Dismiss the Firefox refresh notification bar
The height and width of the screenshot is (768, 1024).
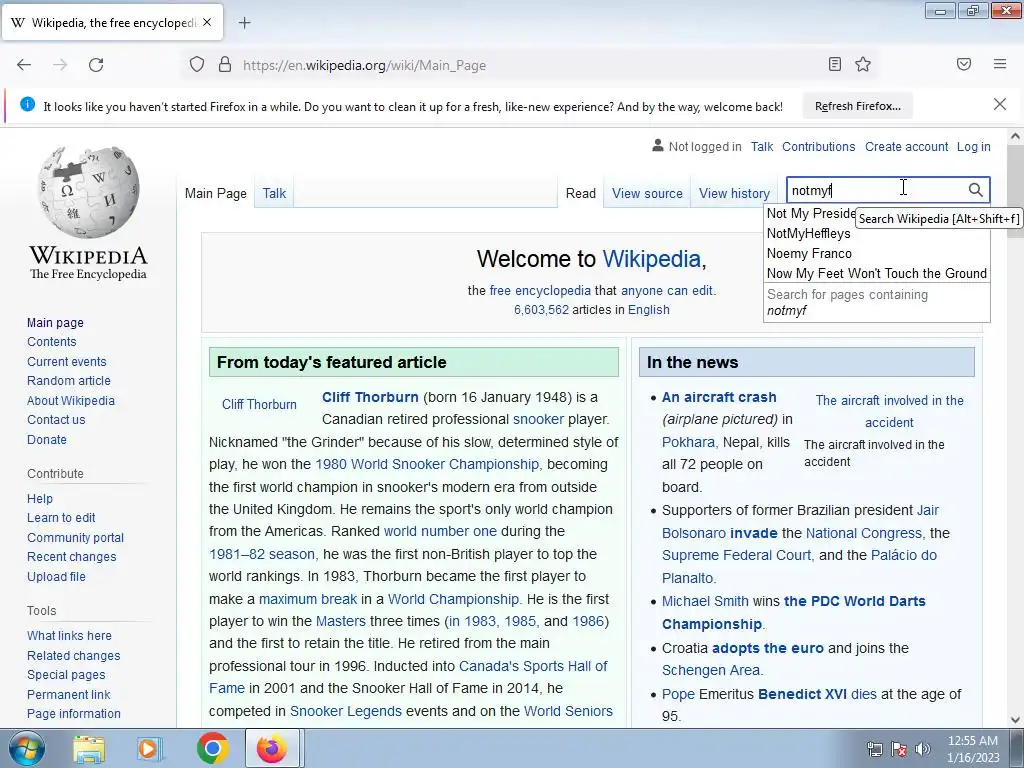point(1000,104)
